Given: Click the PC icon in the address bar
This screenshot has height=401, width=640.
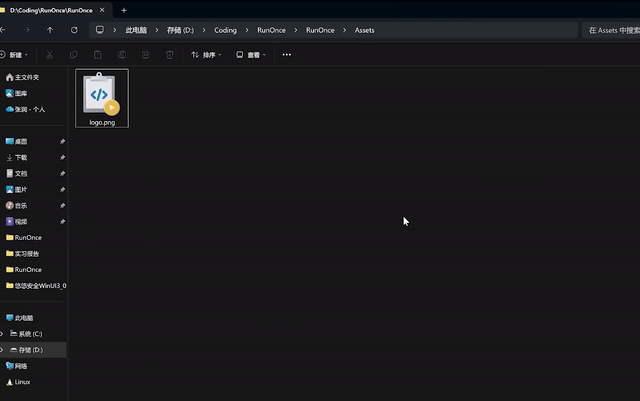Looking at the screenshot, I should point(100,30).
